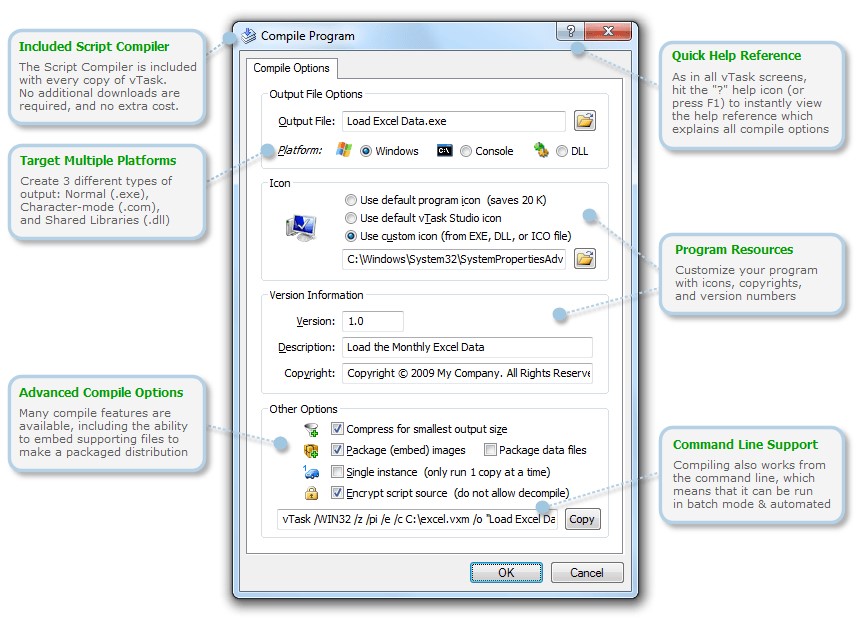Image resolution: width=865 pixels, height=631 pixels.
Task: Select DLL platform radio button
Action: pyautogui.click(x=562, y=151)
